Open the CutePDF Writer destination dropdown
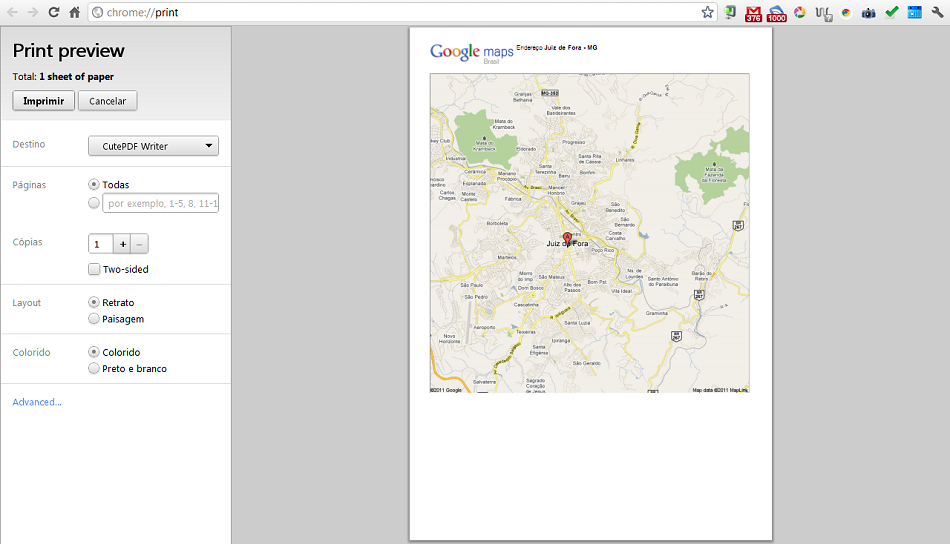Viewport: 950px width, 544px height. point(153,146)
